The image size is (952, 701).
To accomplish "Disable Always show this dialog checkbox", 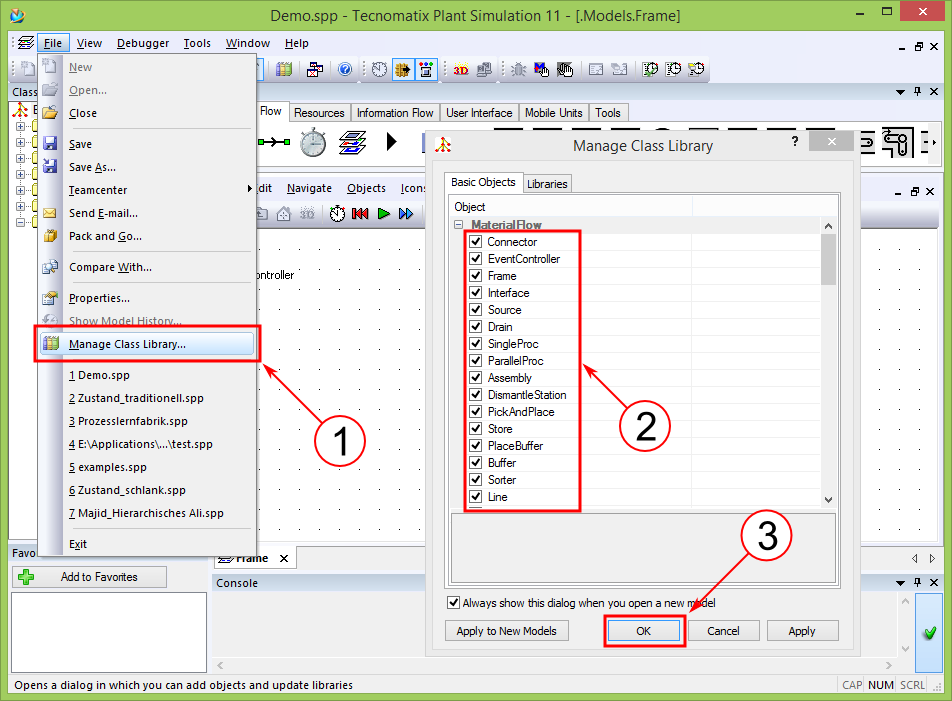I will pyautogui.click(x=453, y=603).
